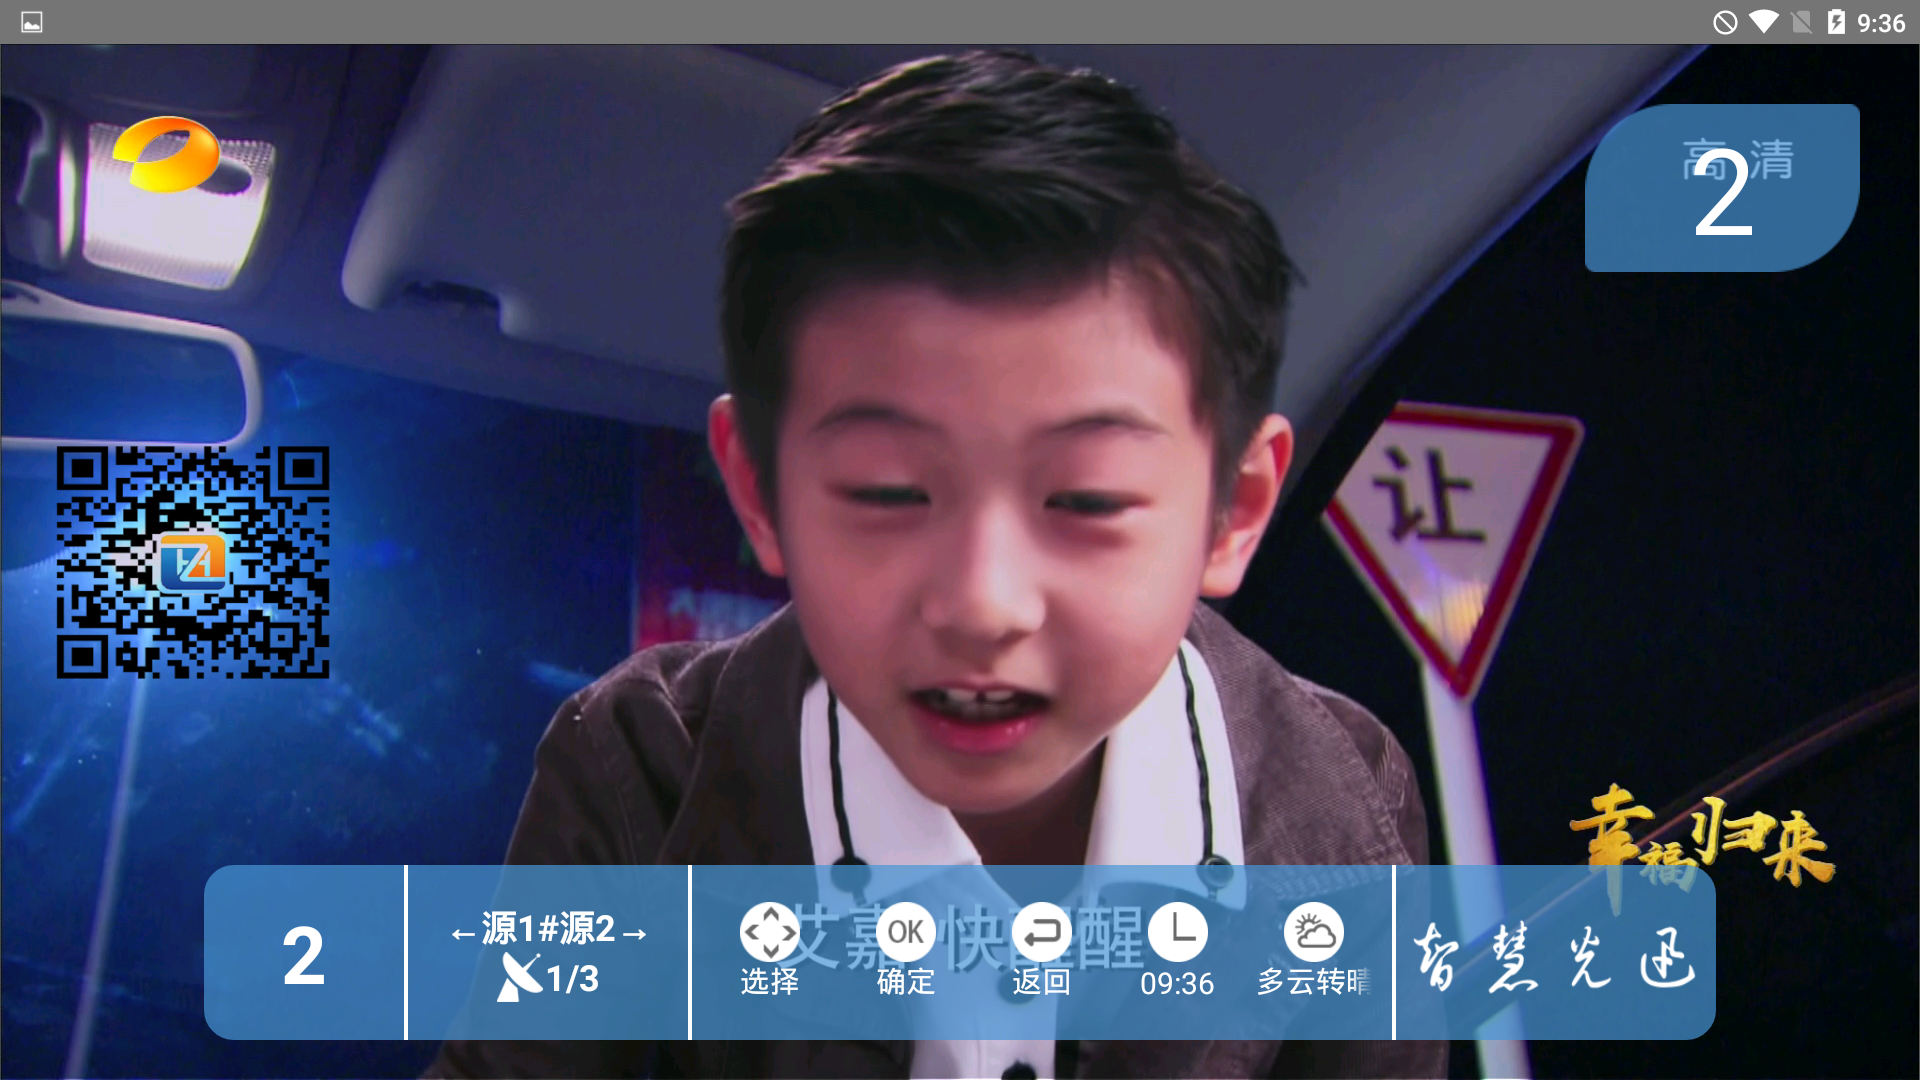Tap the 源1#源2 source label

pyautogui.click(x=548, y=928)
